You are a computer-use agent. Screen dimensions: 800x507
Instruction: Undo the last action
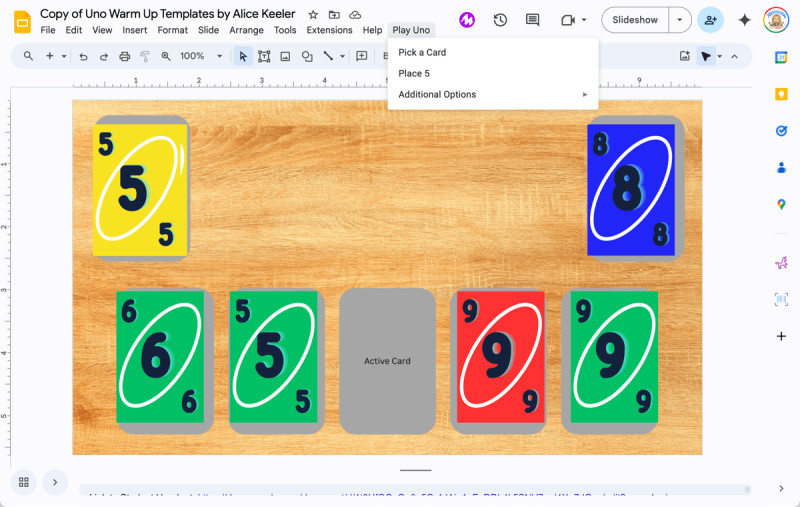(83, 56)
